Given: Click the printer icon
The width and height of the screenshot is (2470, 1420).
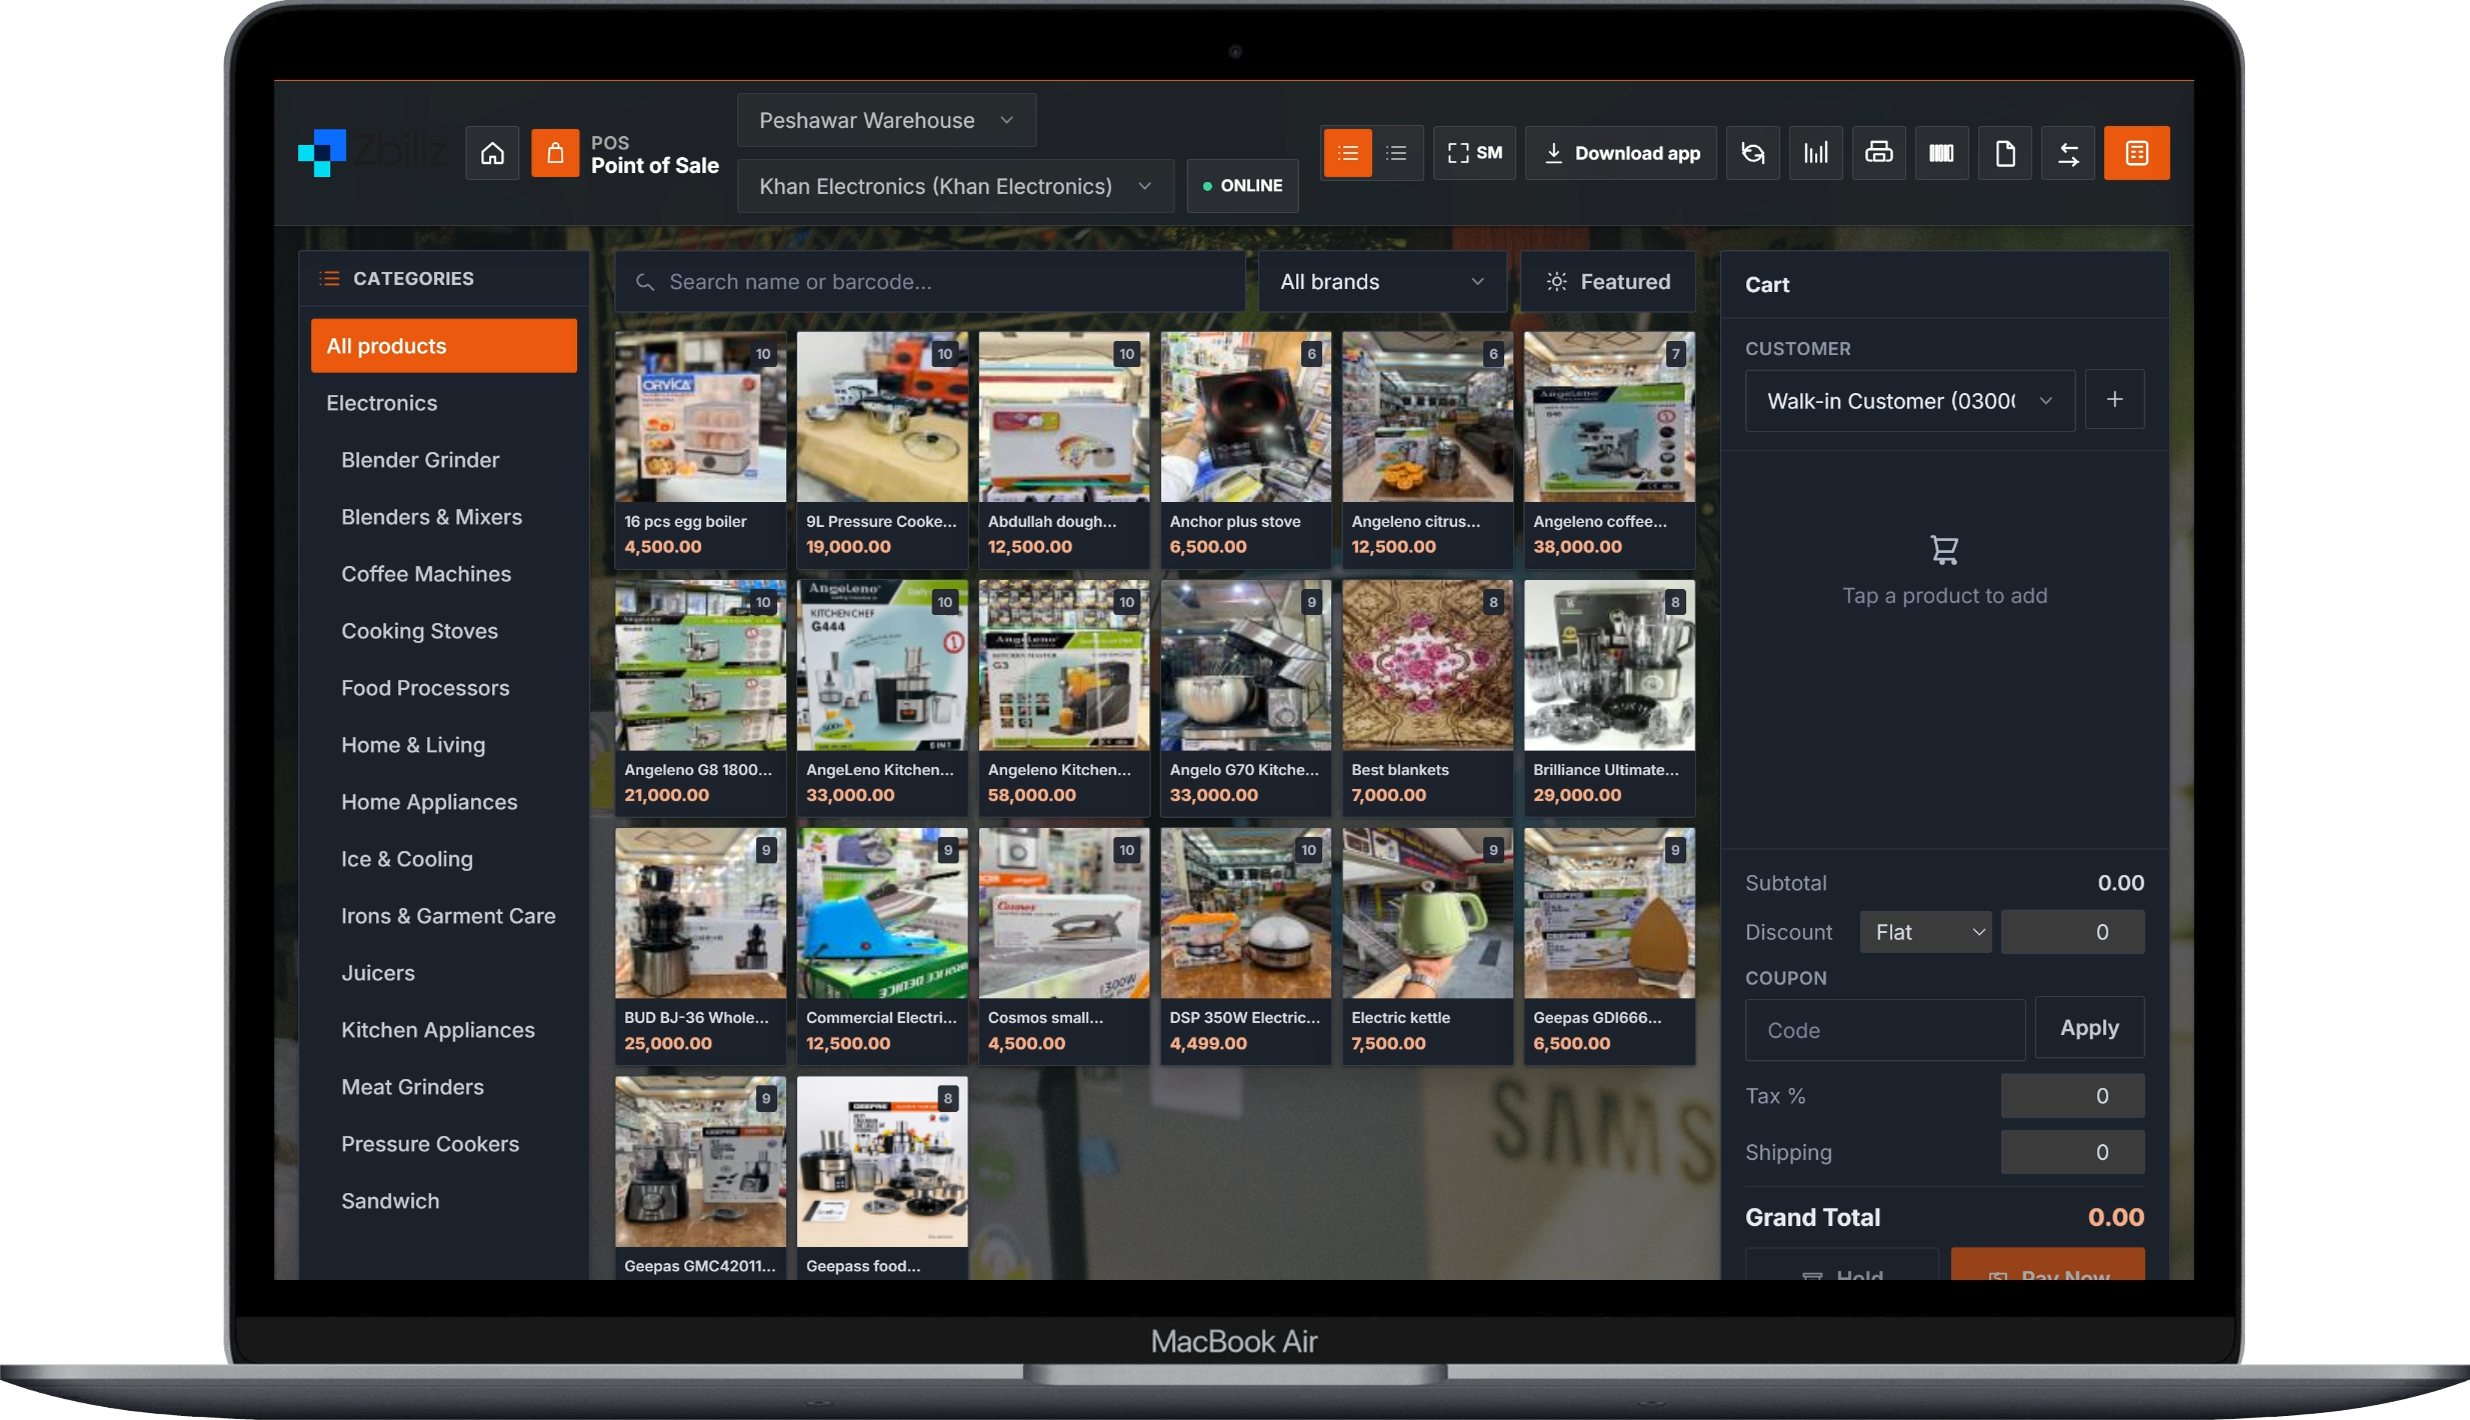Looking at the screenshot, I should pos(1879,153).
